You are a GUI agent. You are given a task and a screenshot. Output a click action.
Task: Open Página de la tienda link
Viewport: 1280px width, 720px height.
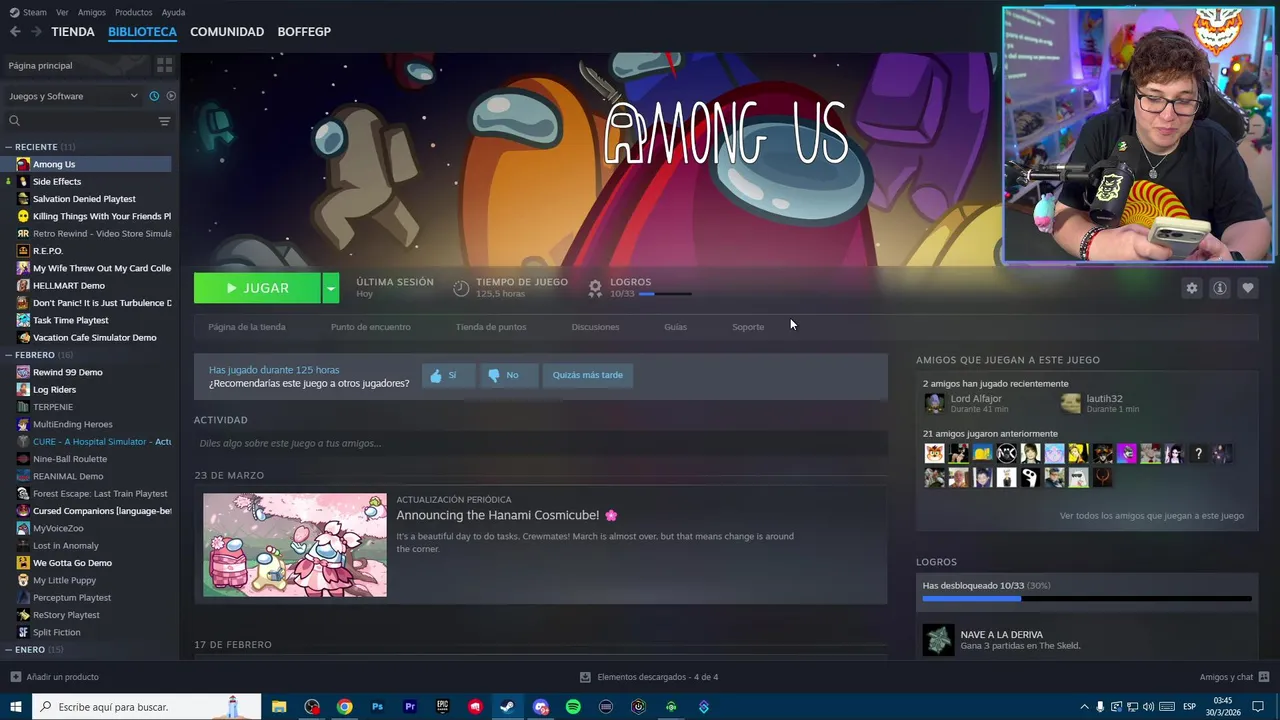(247, 327)
